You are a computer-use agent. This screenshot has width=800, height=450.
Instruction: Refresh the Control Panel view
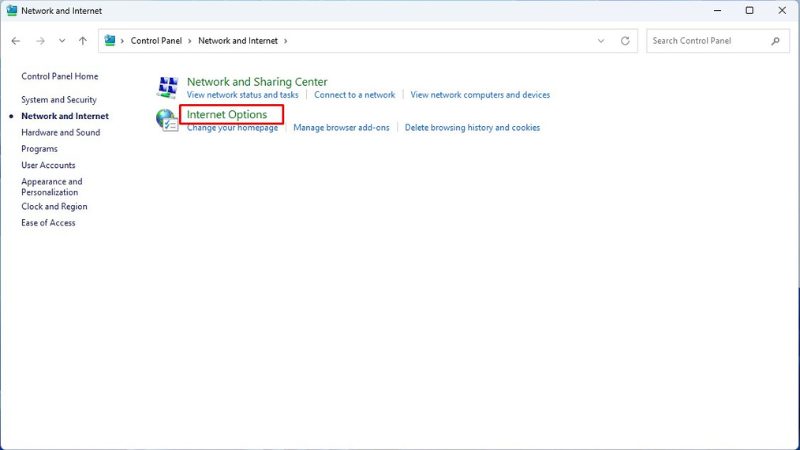pyautogui.click(x=625, y=41)
